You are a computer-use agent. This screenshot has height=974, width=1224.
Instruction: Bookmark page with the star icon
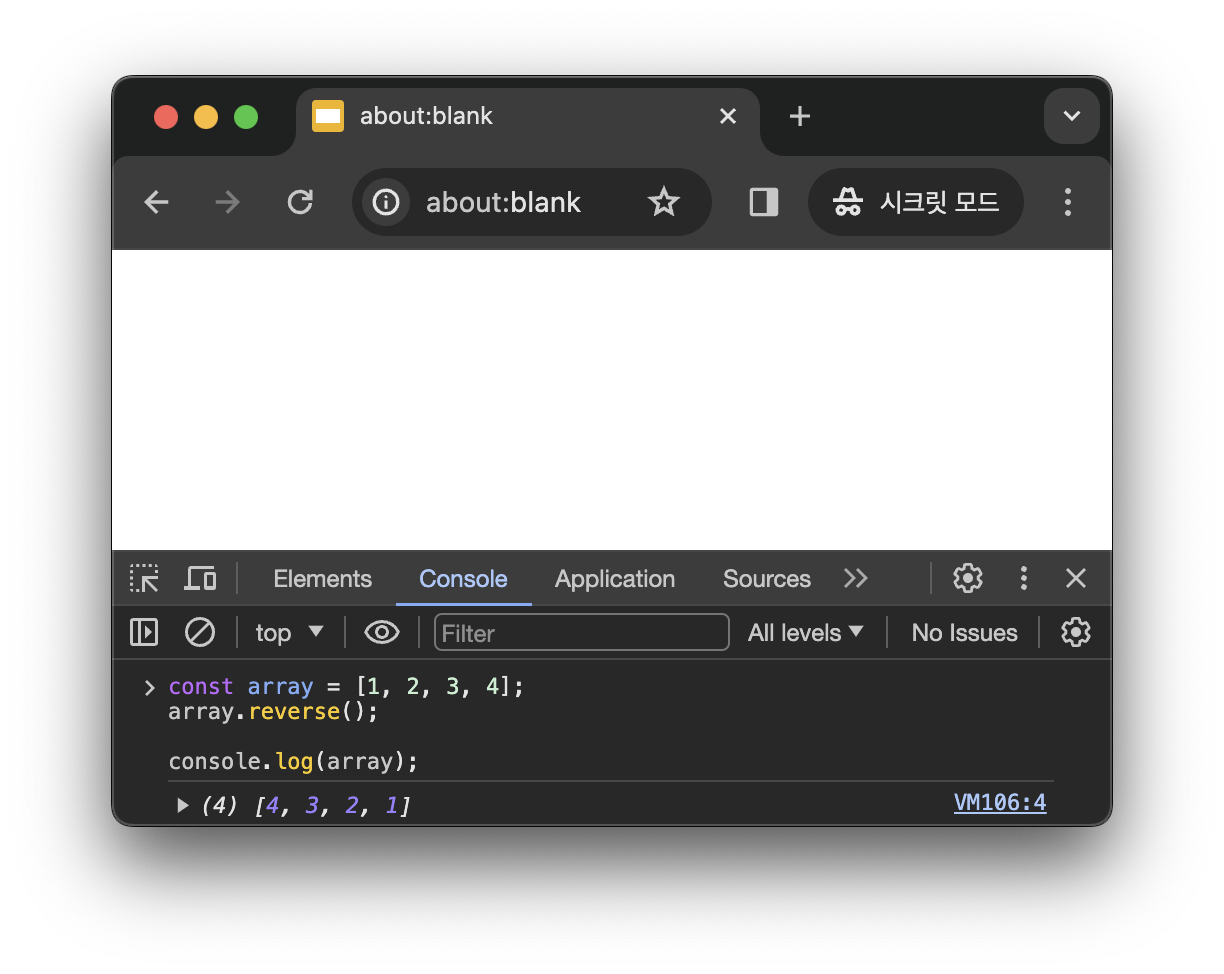tap(663, 203)
